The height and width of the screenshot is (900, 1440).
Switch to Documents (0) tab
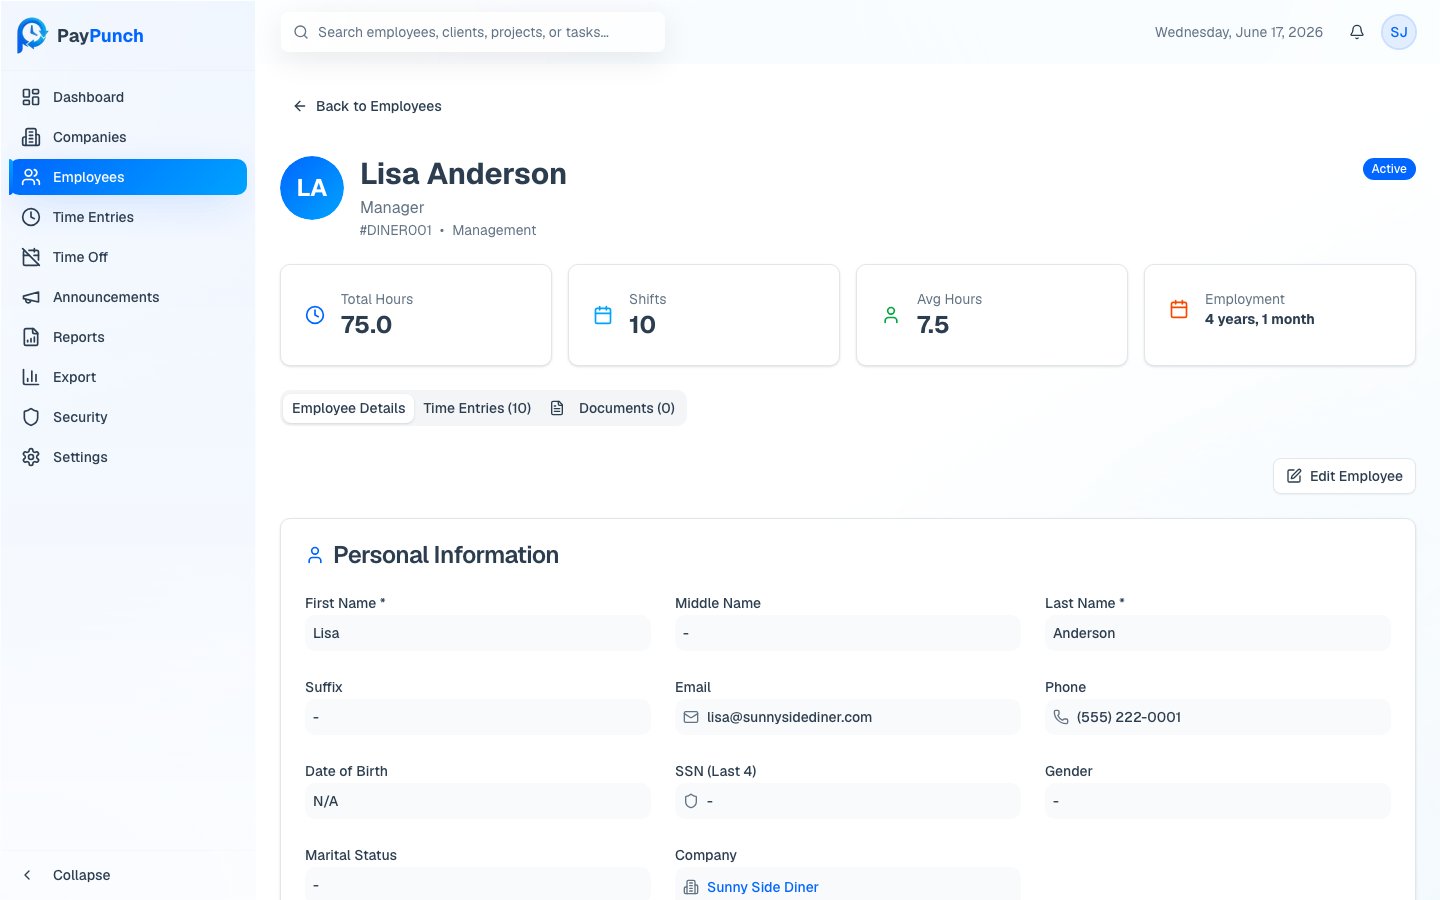[x=612, y=408]
